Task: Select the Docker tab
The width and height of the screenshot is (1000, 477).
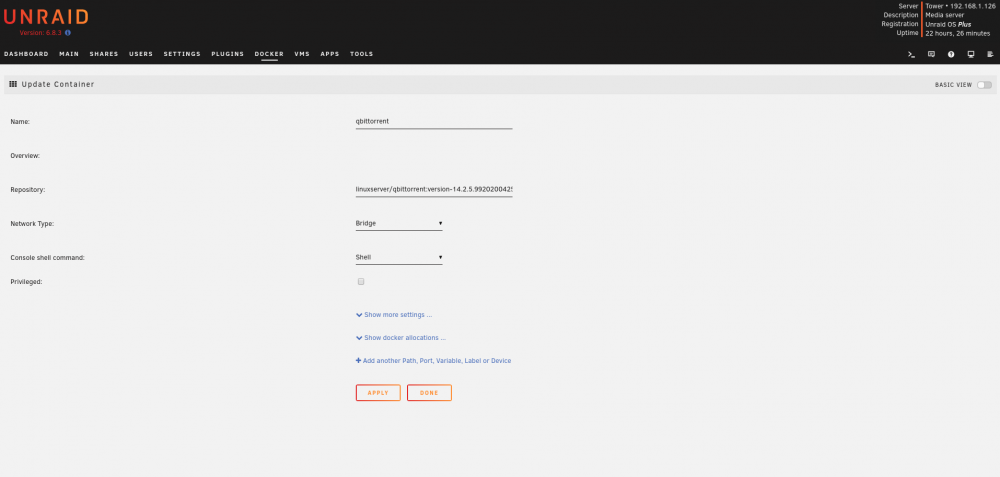Action: point(269,54)
